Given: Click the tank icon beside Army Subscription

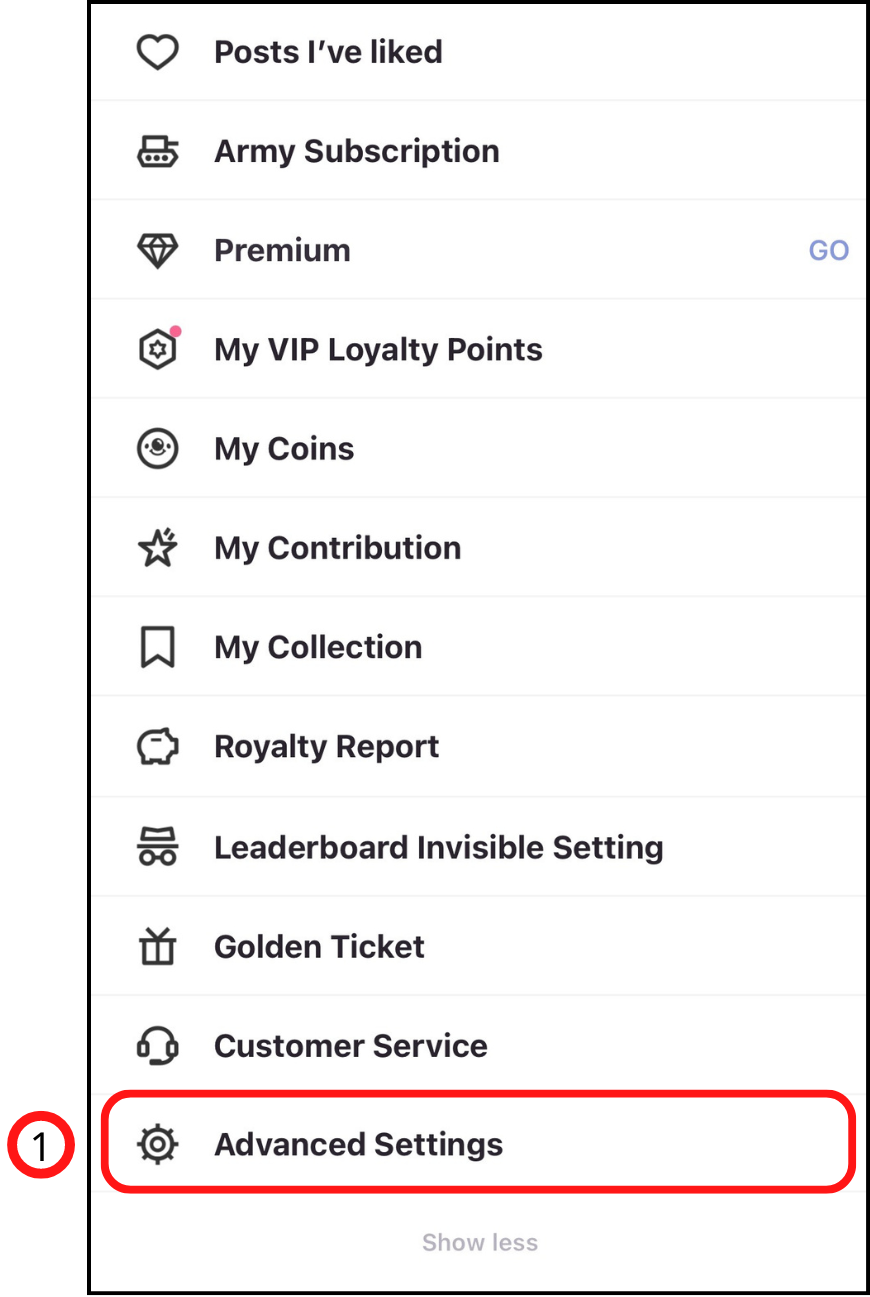Looking at the screenshot, I should click(157, 152).
